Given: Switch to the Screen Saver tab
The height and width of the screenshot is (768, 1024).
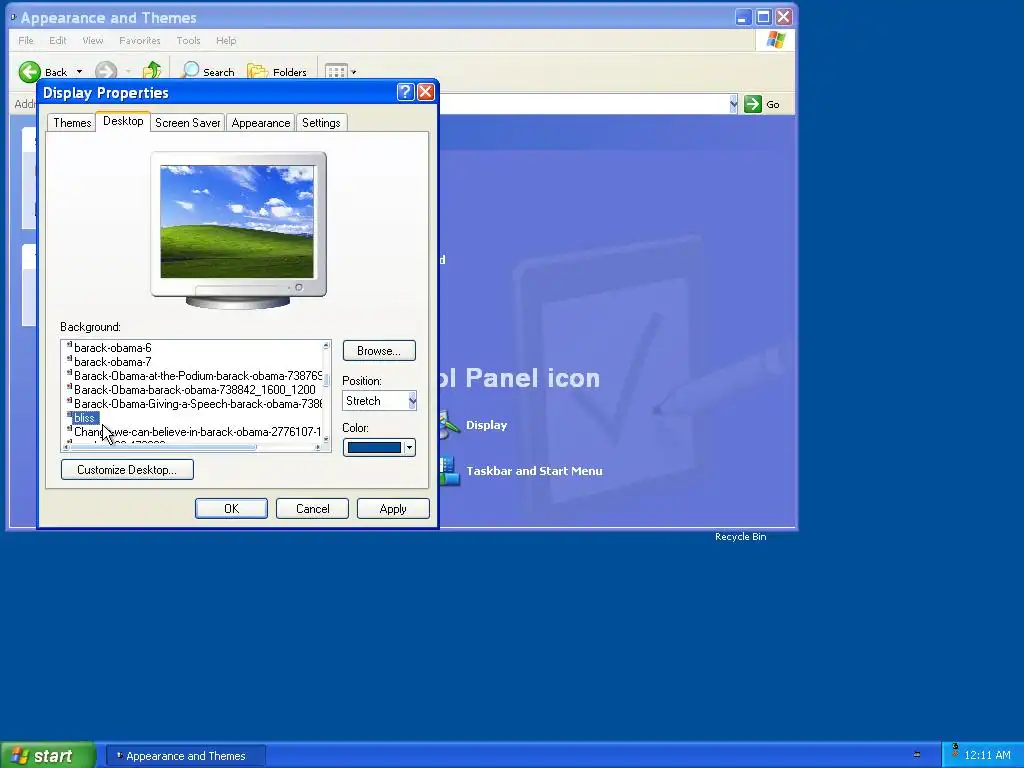Looking at the screenshot, I should [x=187, y=123].
